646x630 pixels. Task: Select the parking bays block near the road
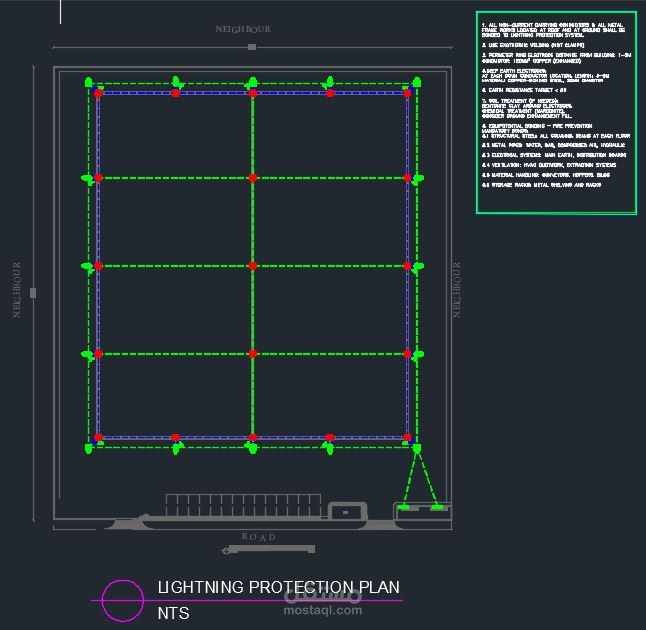click(243, 505)
